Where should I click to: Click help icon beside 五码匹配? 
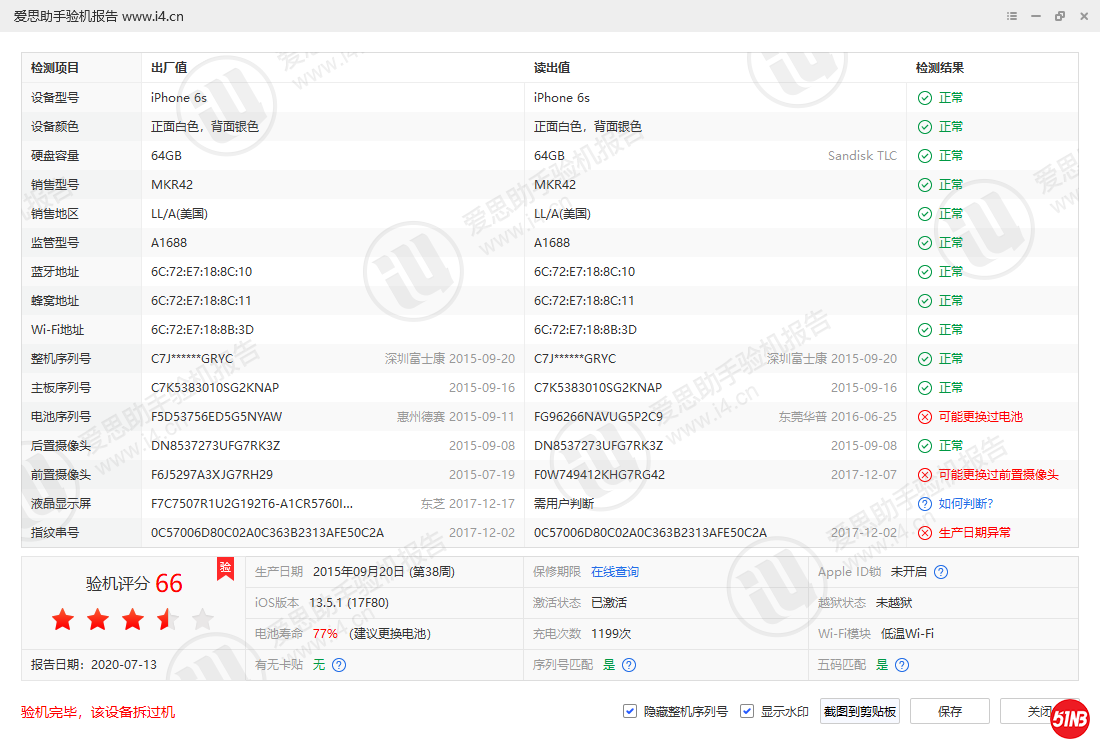(902, 665)
